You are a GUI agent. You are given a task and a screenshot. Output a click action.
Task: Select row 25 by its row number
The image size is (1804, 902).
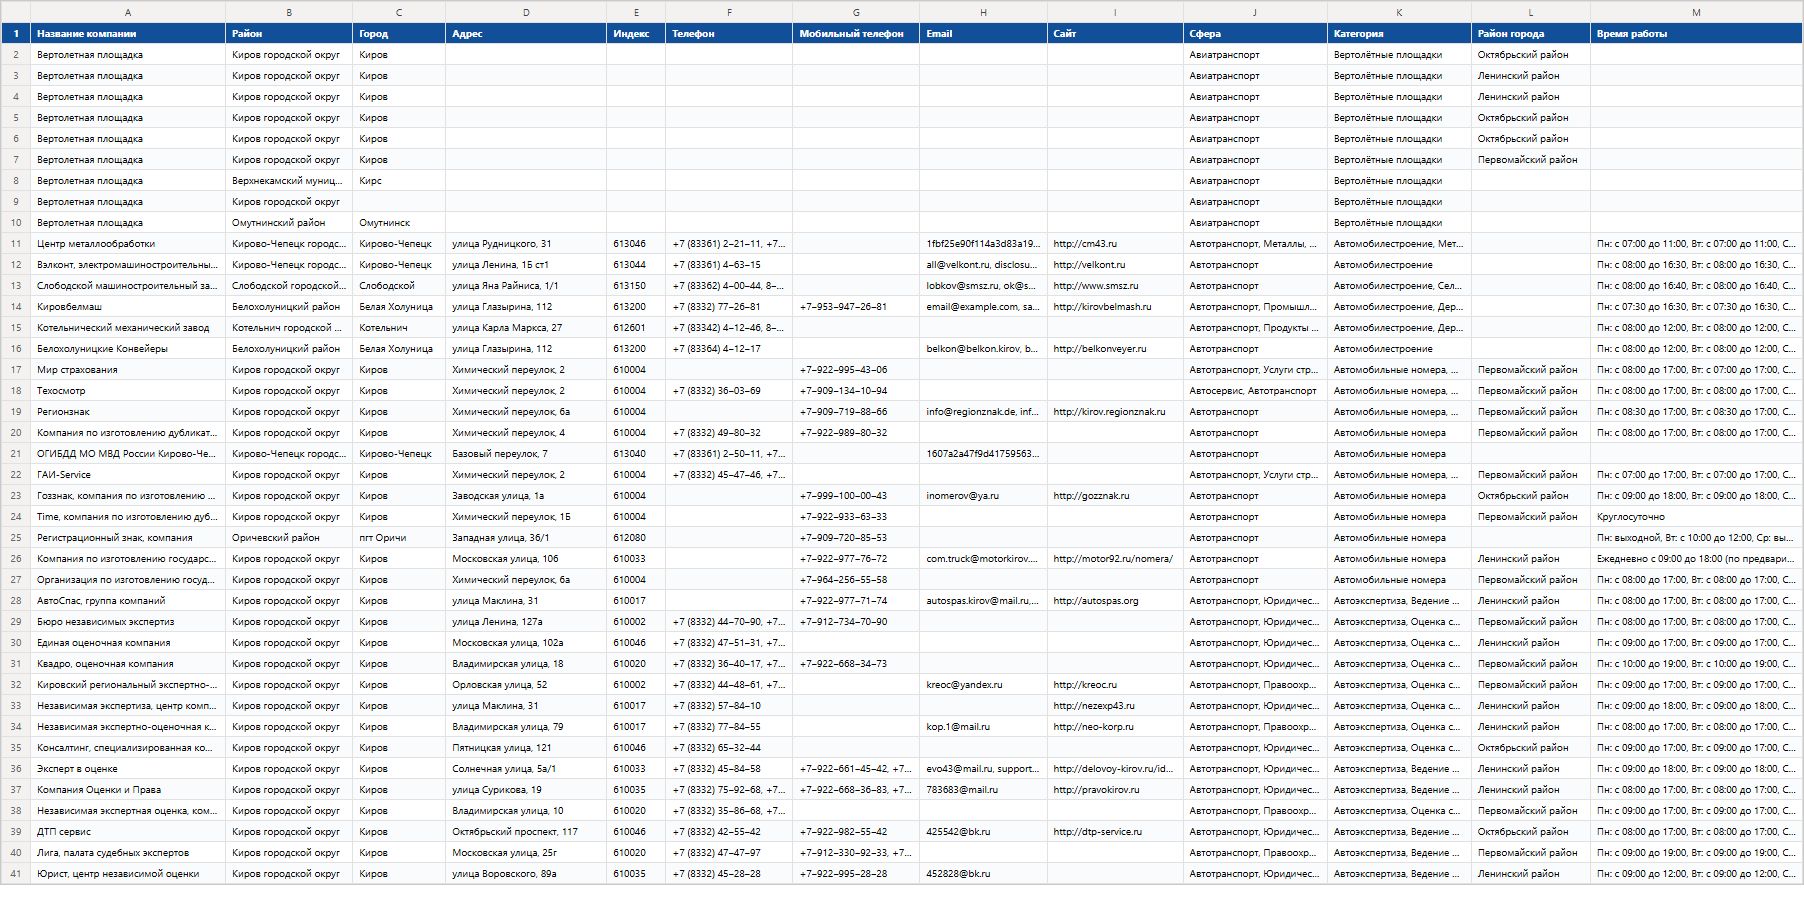pyautogui.click(x=16, y=538)
